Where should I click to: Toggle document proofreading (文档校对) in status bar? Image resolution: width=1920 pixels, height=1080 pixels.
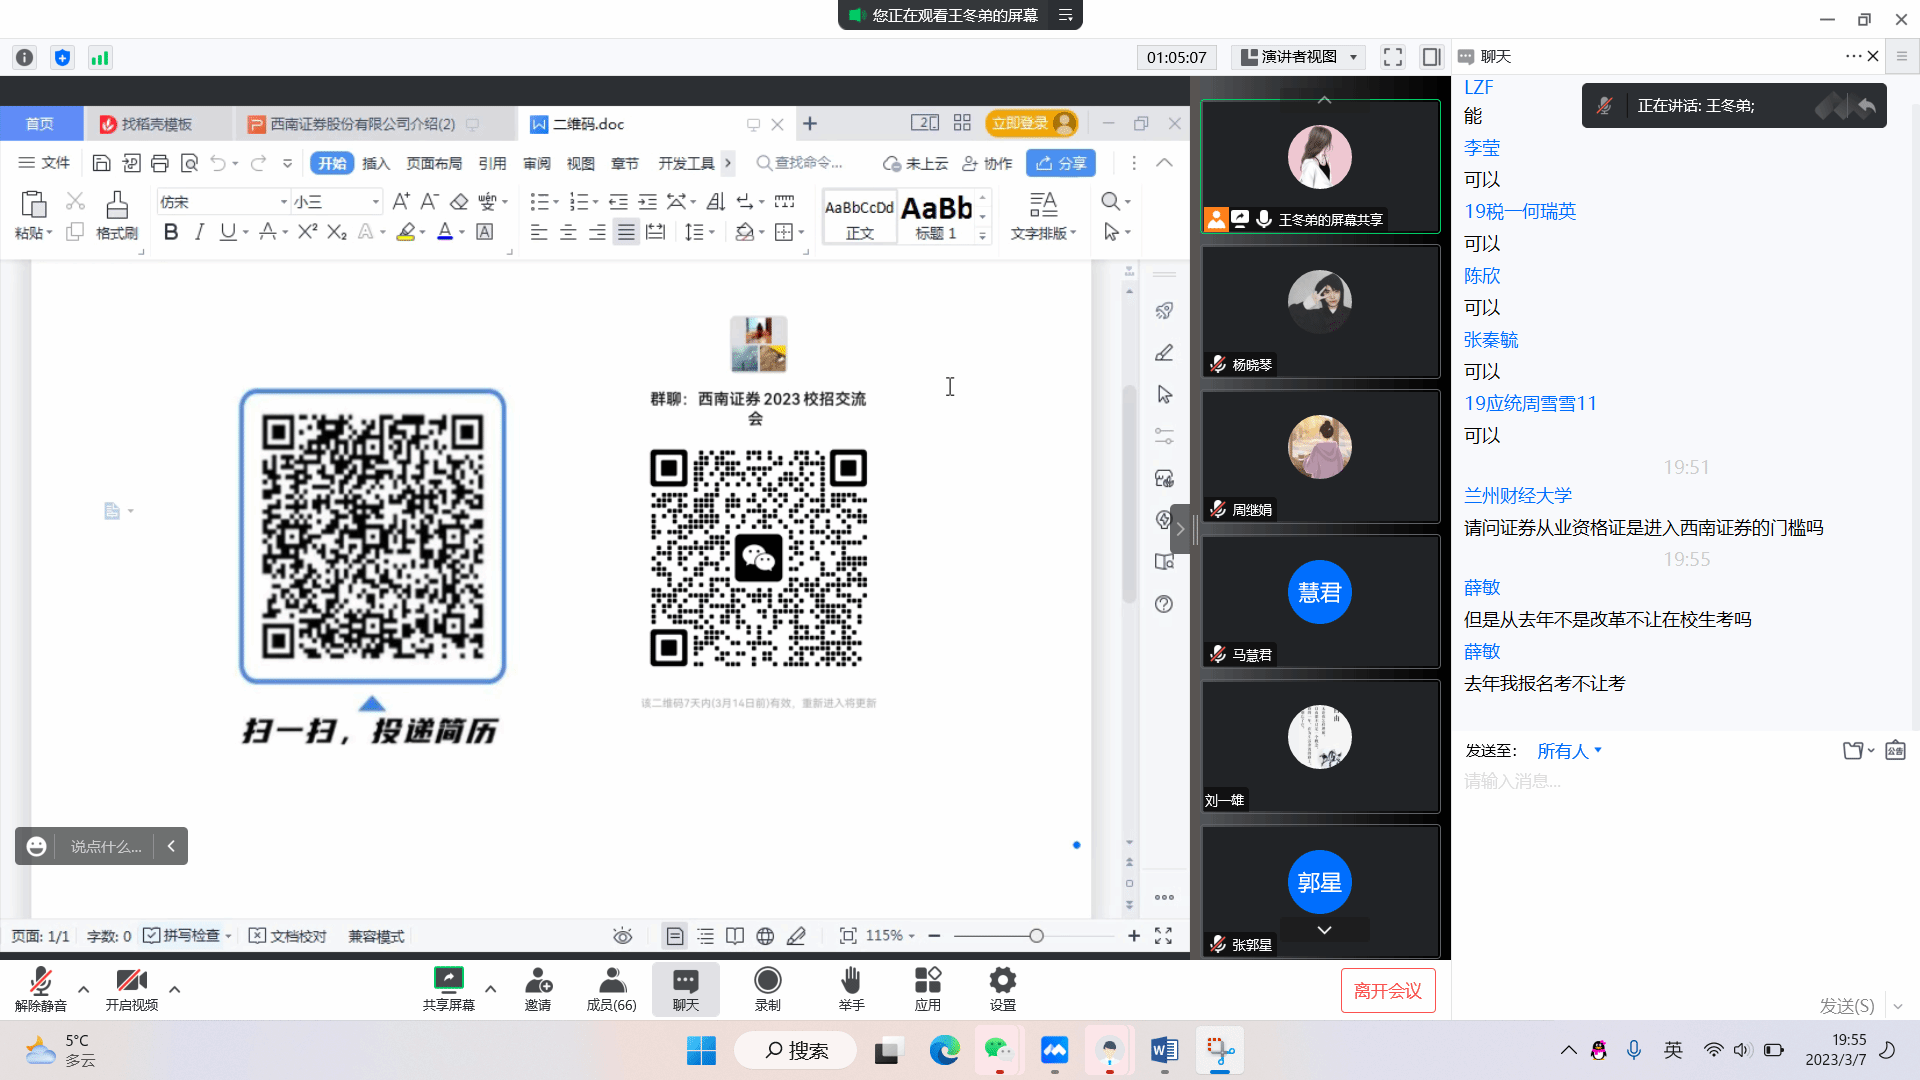[288, 936]
